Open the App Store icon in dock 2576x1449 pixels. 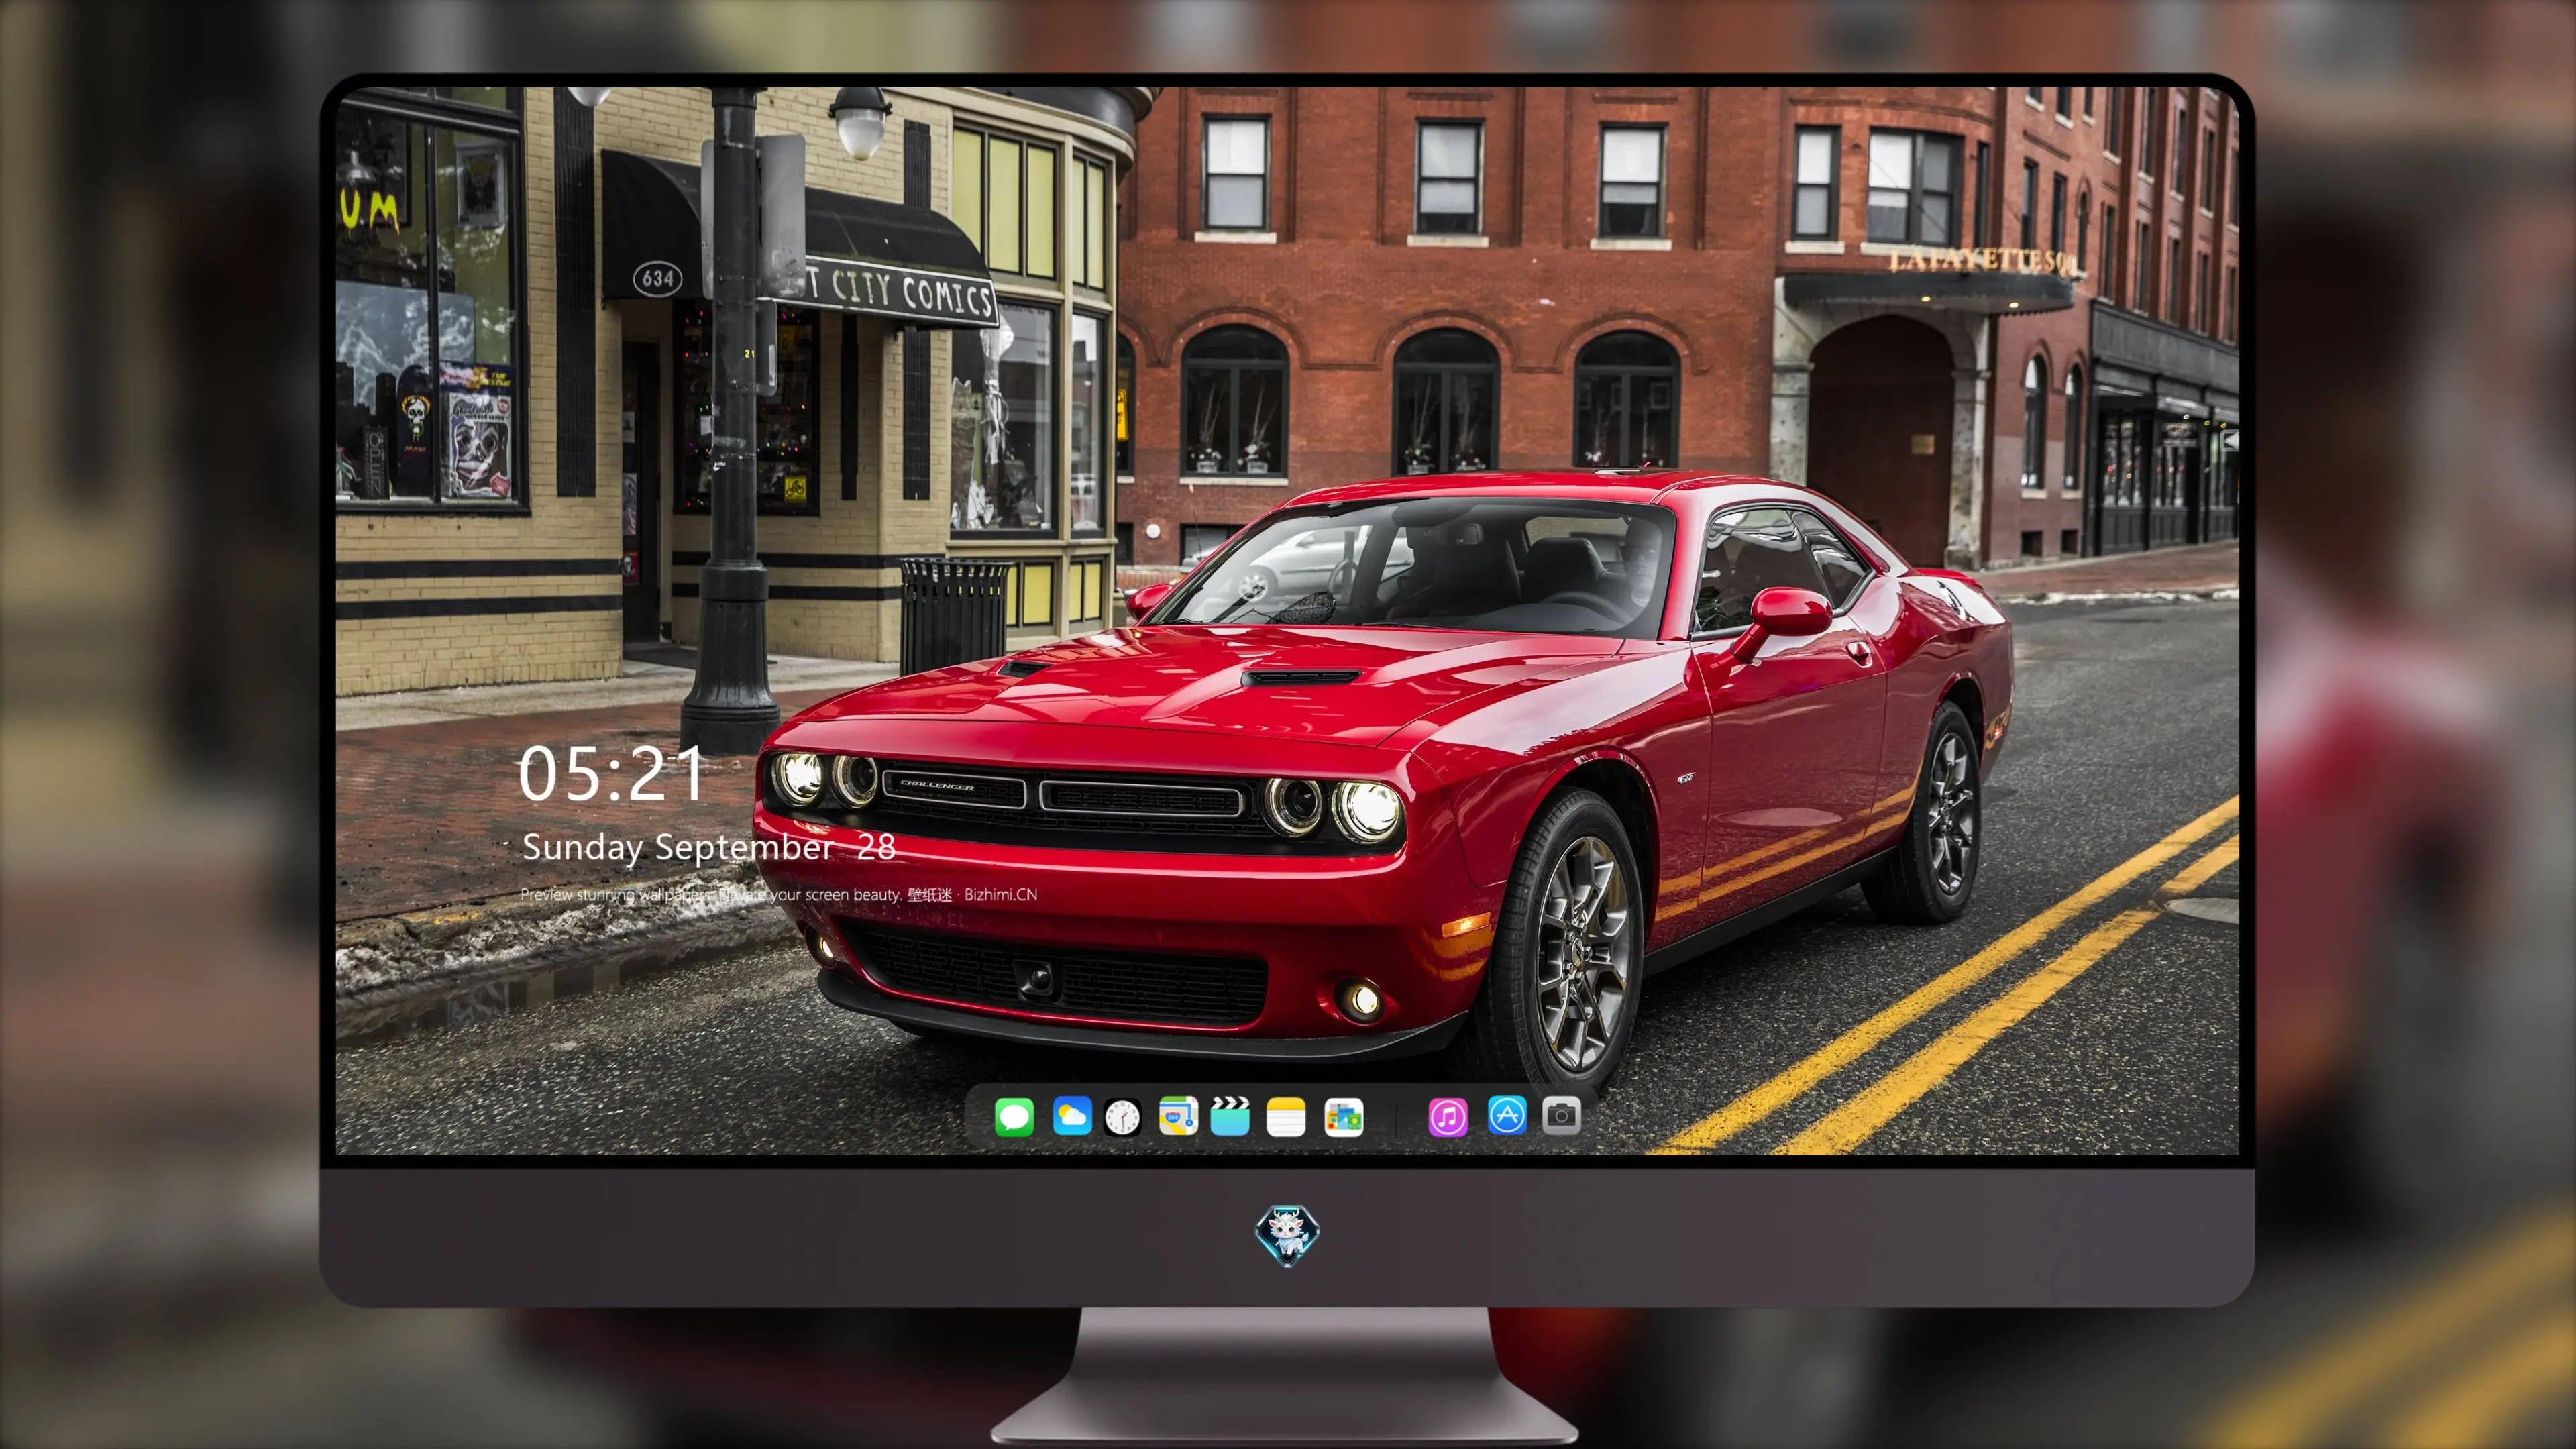point(1507,1116)
